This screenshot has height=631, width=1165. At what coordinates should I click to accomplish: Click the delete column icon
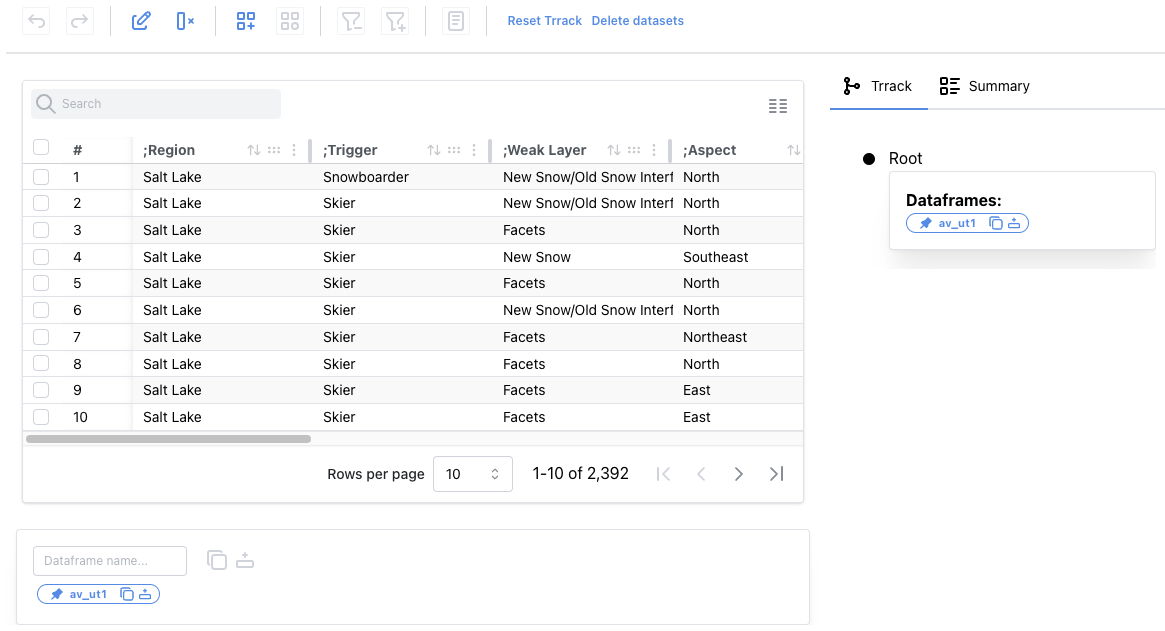coord(185,21)
